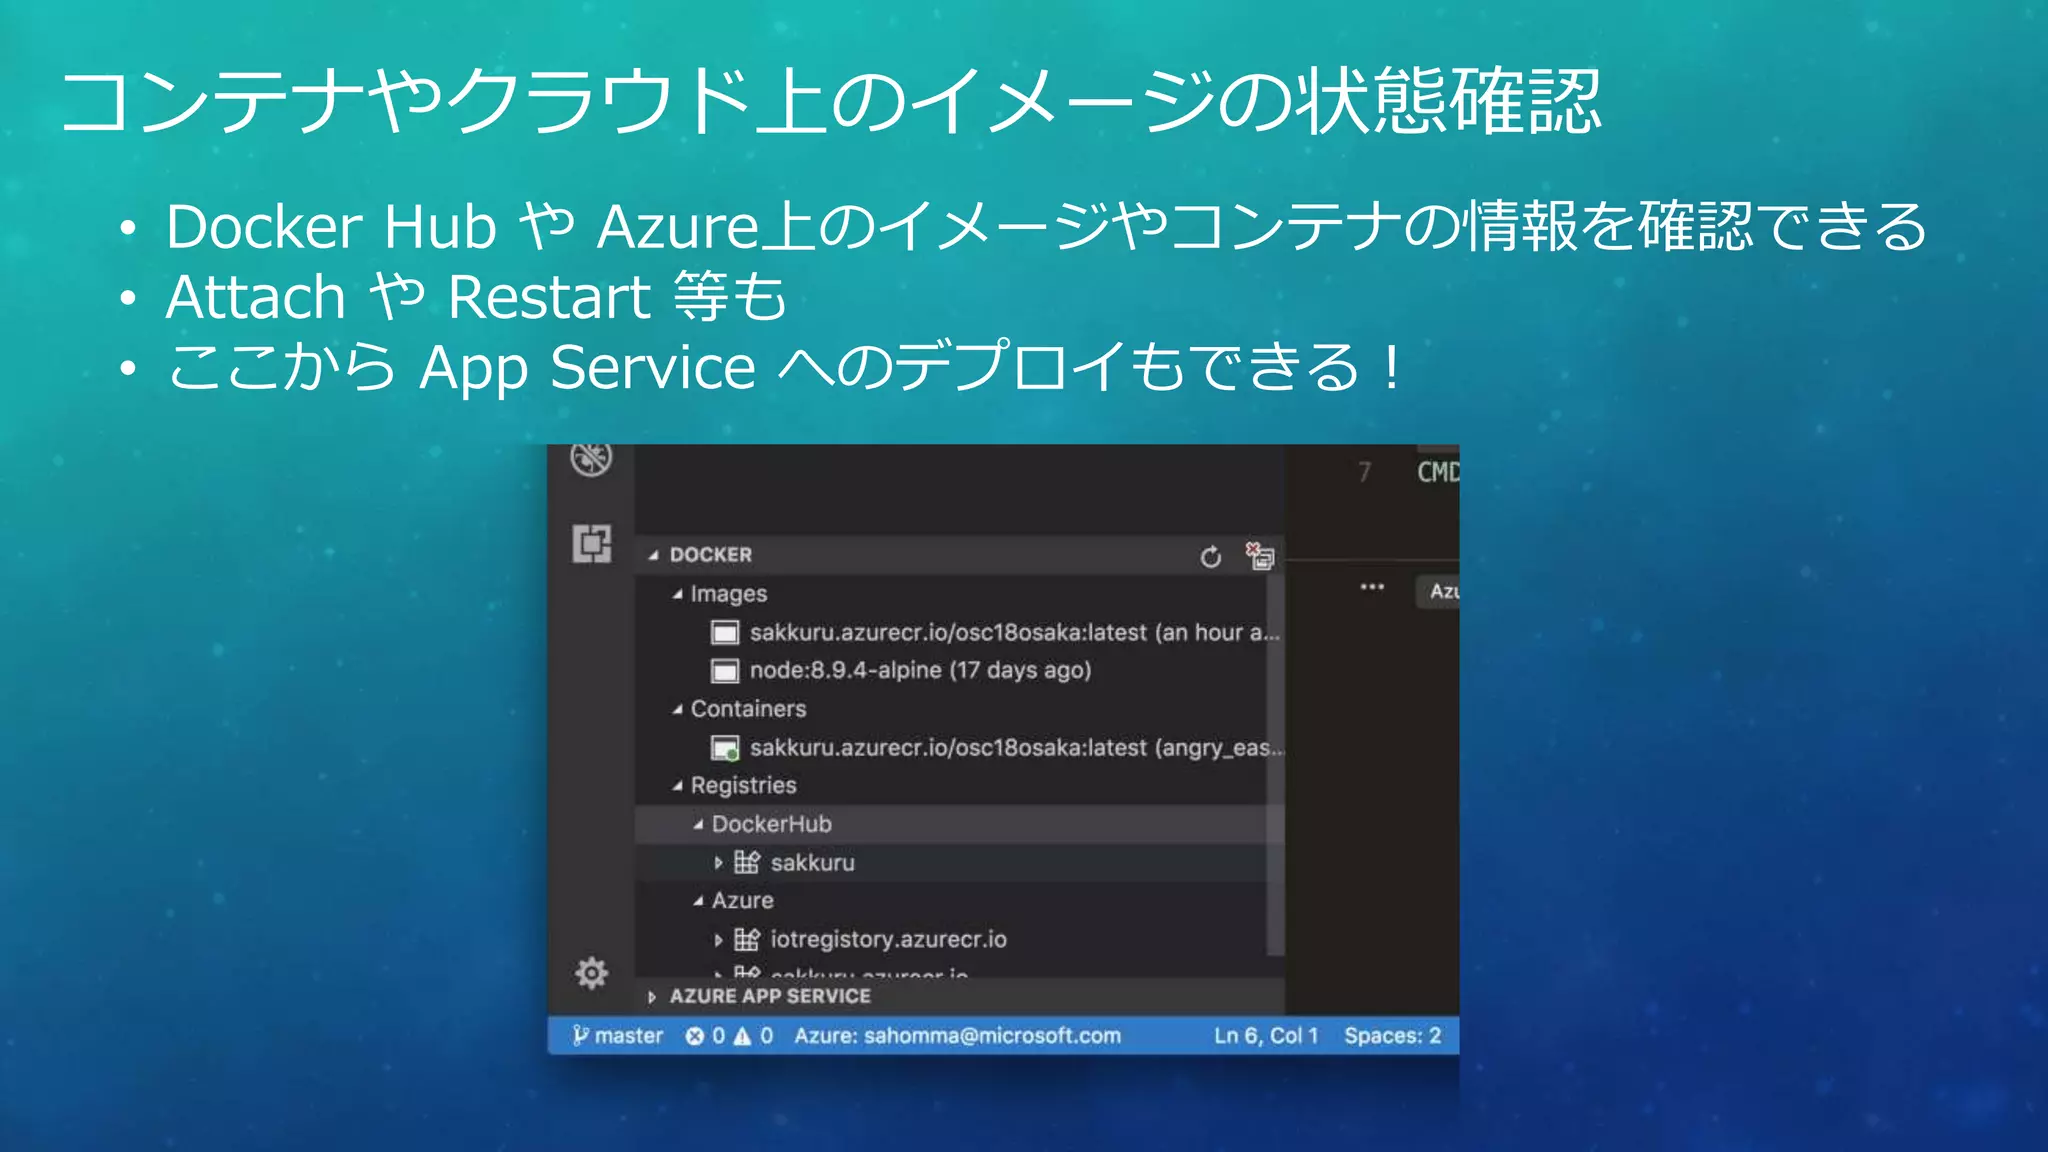
Task: Click the sakkuru registry icon under DockerHub
Action: pyautogui.click(x=747, y=862)
